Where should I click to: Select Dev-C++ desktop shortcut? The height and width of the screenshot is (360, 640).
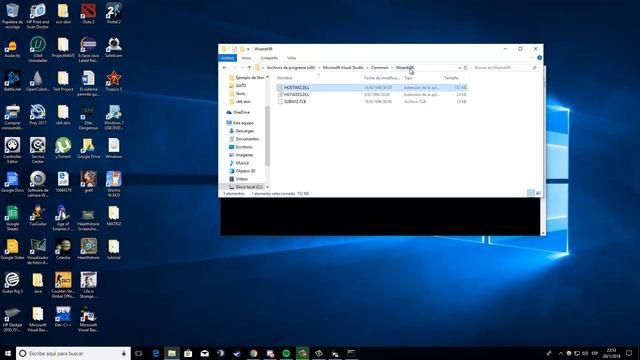[x=63, y=317]
